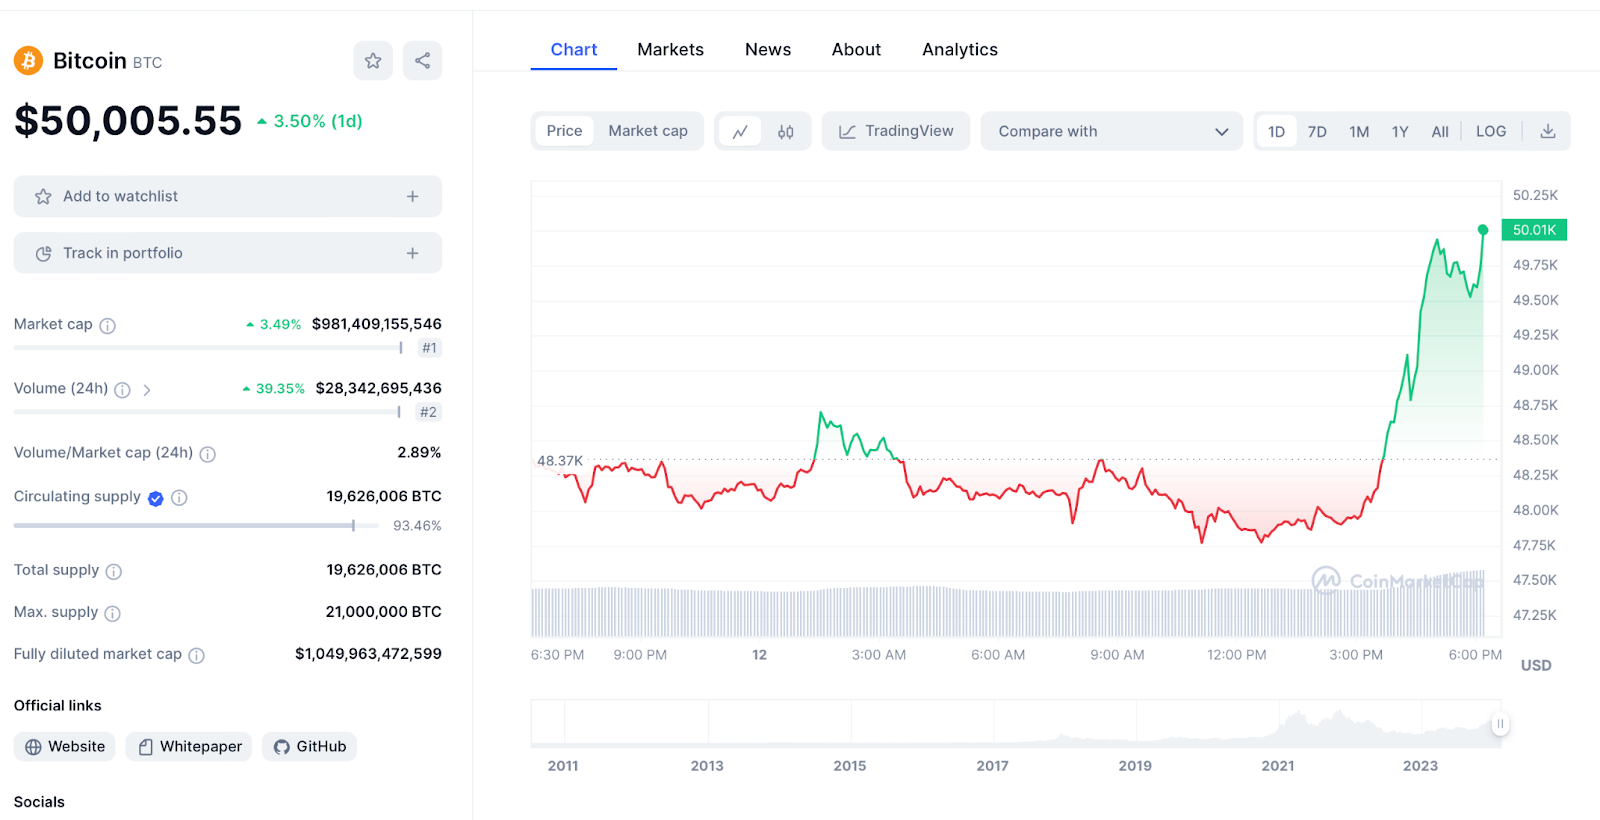Show Fully diluted market cap info icon
The image size is (1600, 820).
click(x=197, y=656)
